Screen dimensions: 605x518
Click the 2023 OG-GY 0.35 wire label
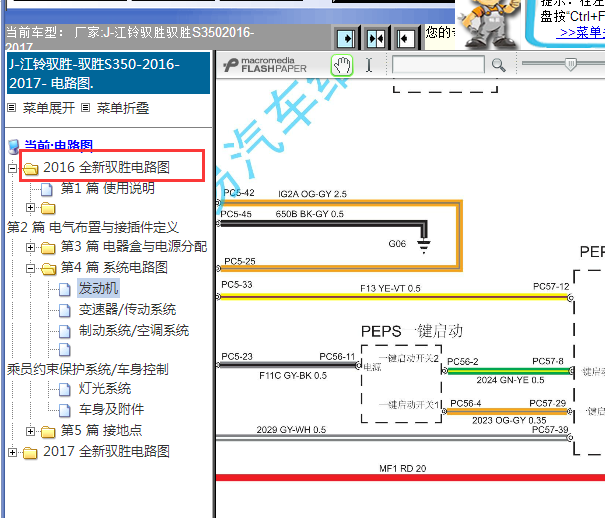[509, 420]
